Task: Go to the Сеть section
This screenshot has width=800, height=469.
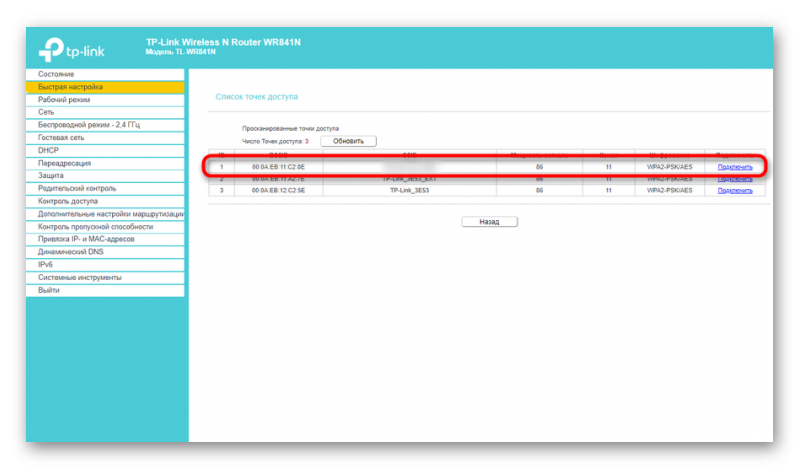Action: click(x=105, y=112)
